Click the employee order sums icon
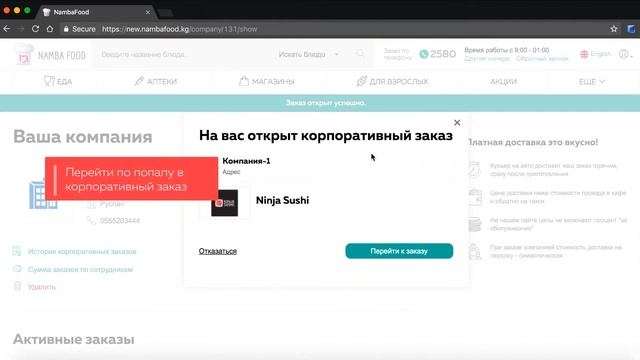The width and height of the screenshot is (640, 360). click(x=17, y=269)
